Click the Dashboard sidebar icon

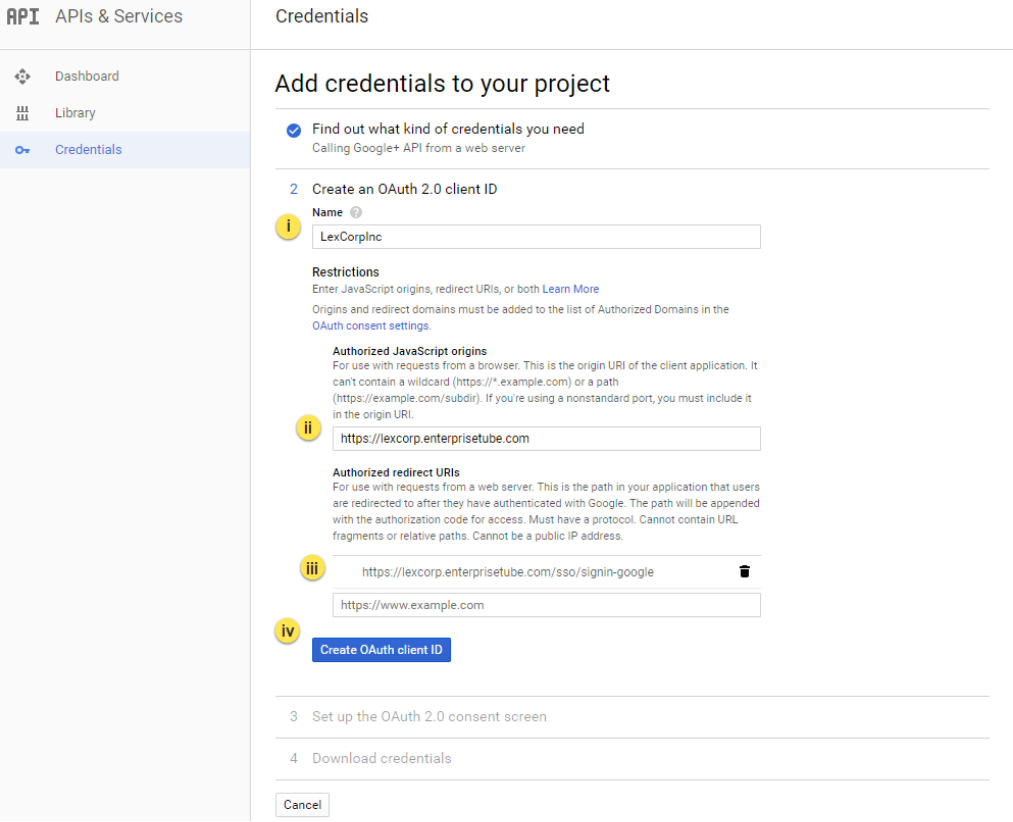[23, 76]
